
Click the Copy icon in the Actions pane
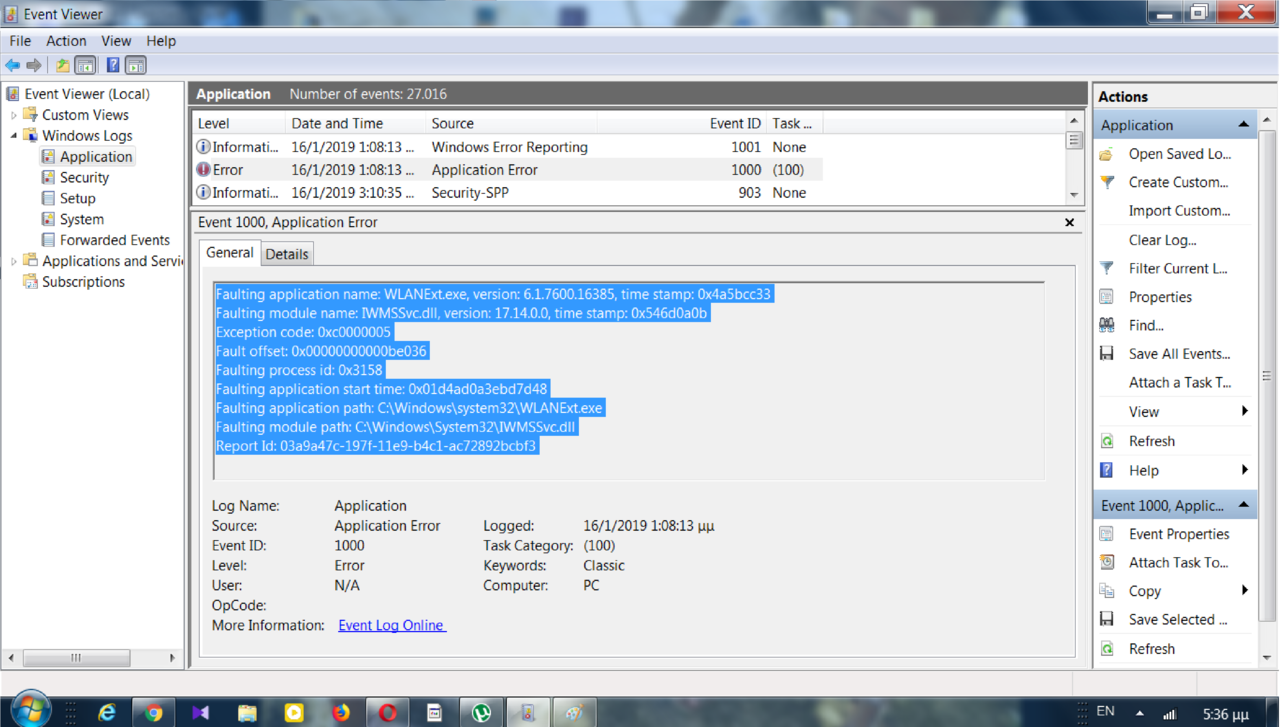(x=1107, y=591)
